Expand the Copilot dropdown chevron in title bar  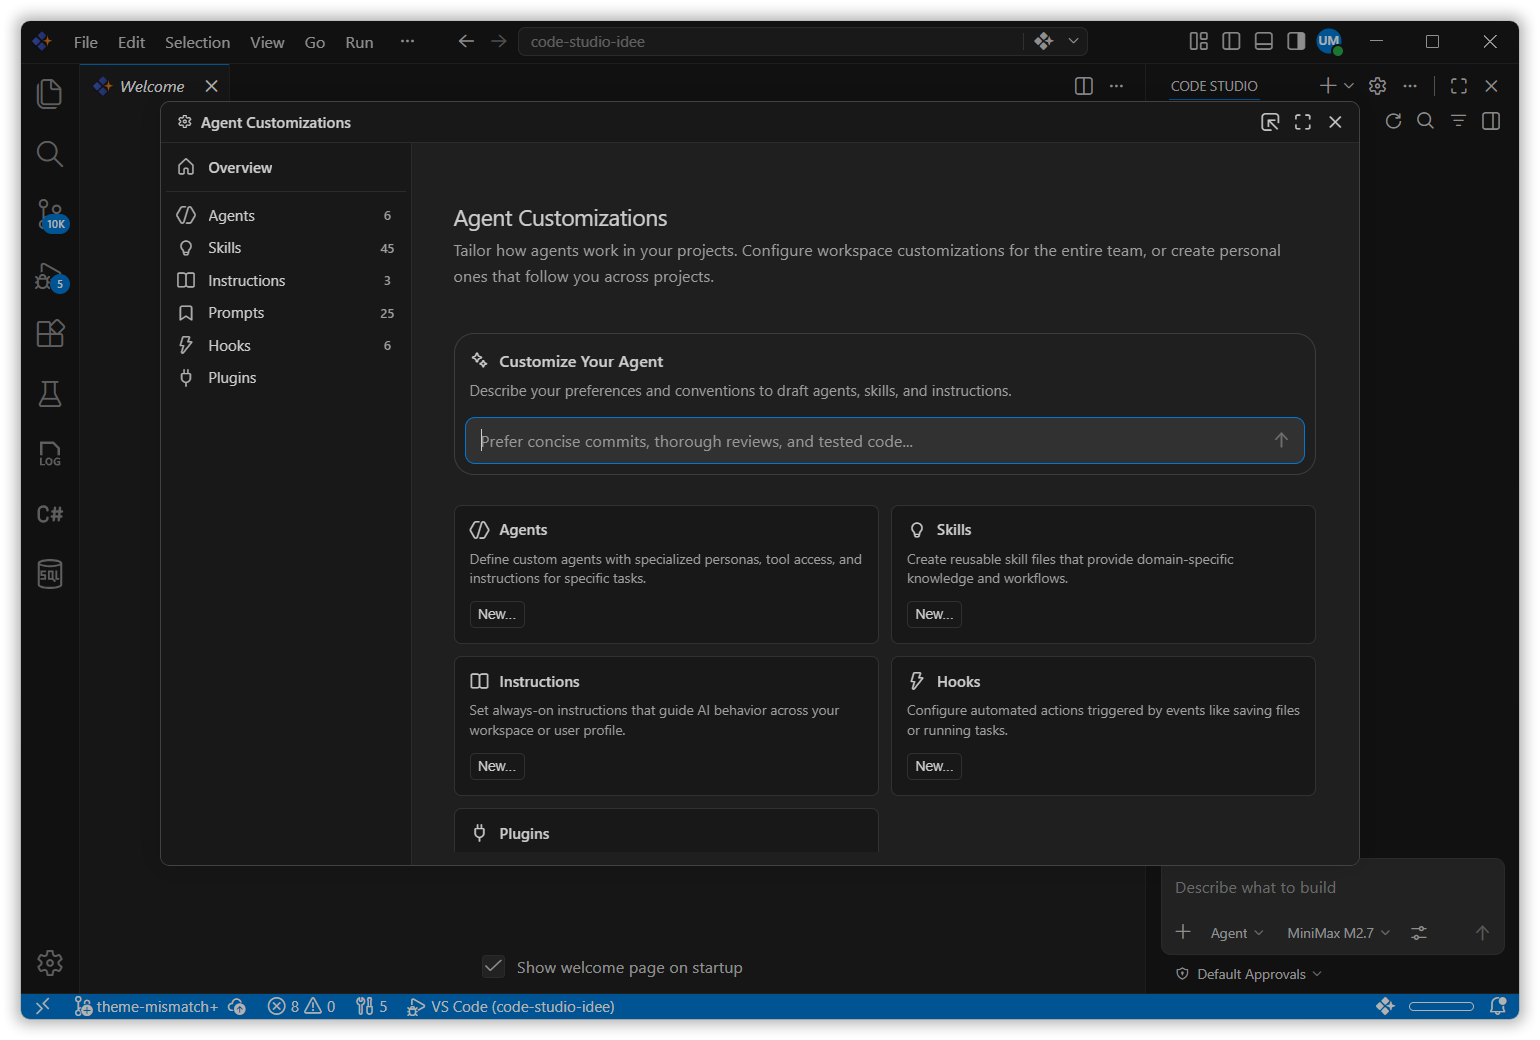pos(1073,41)
